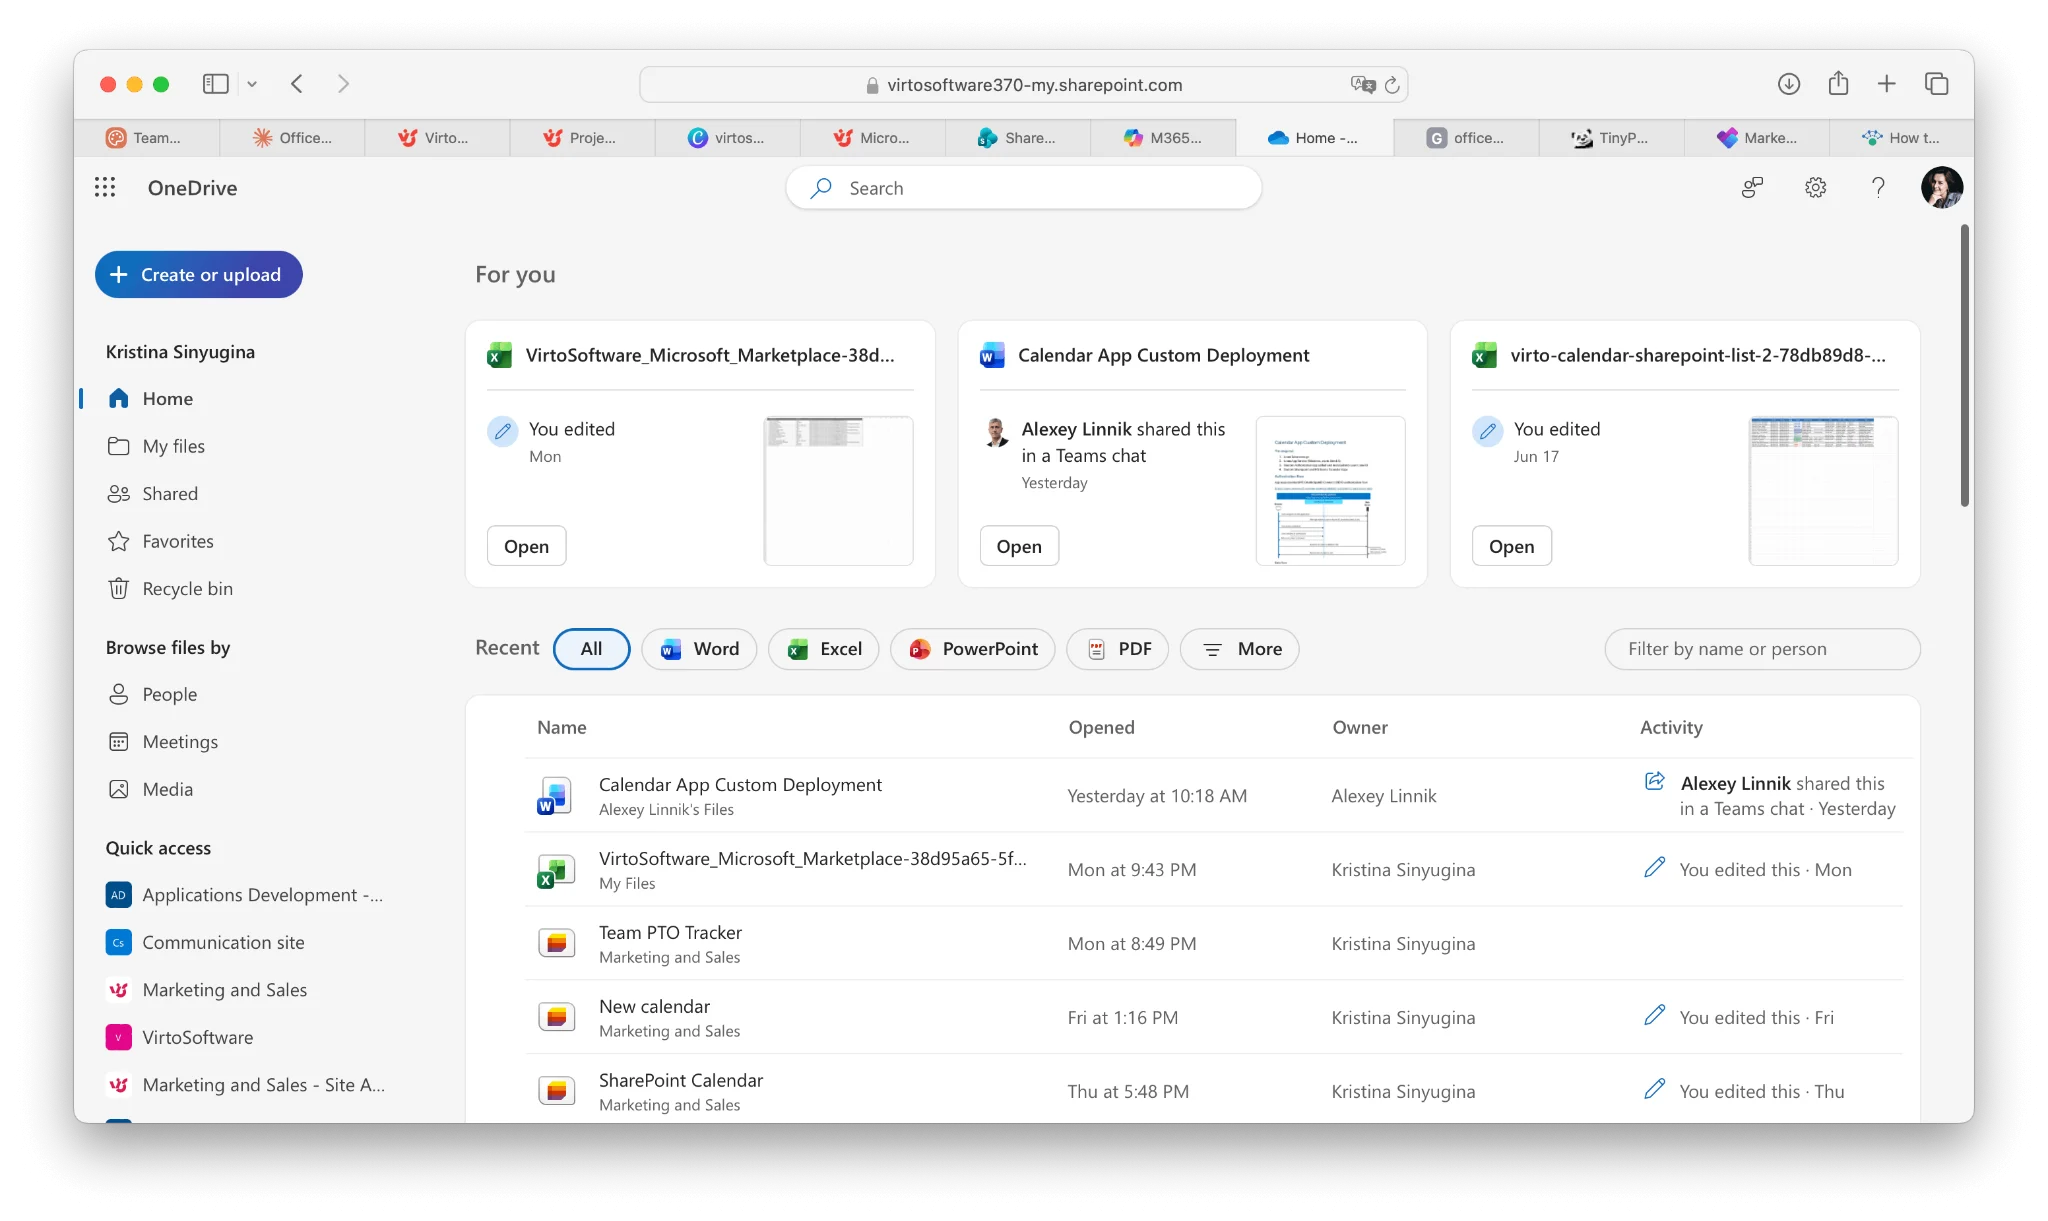Image resolution: width=2048 pixels, height=1221 pixels.
Task: Open the app launcher waffle icon
Action: (x=105, y=187)
